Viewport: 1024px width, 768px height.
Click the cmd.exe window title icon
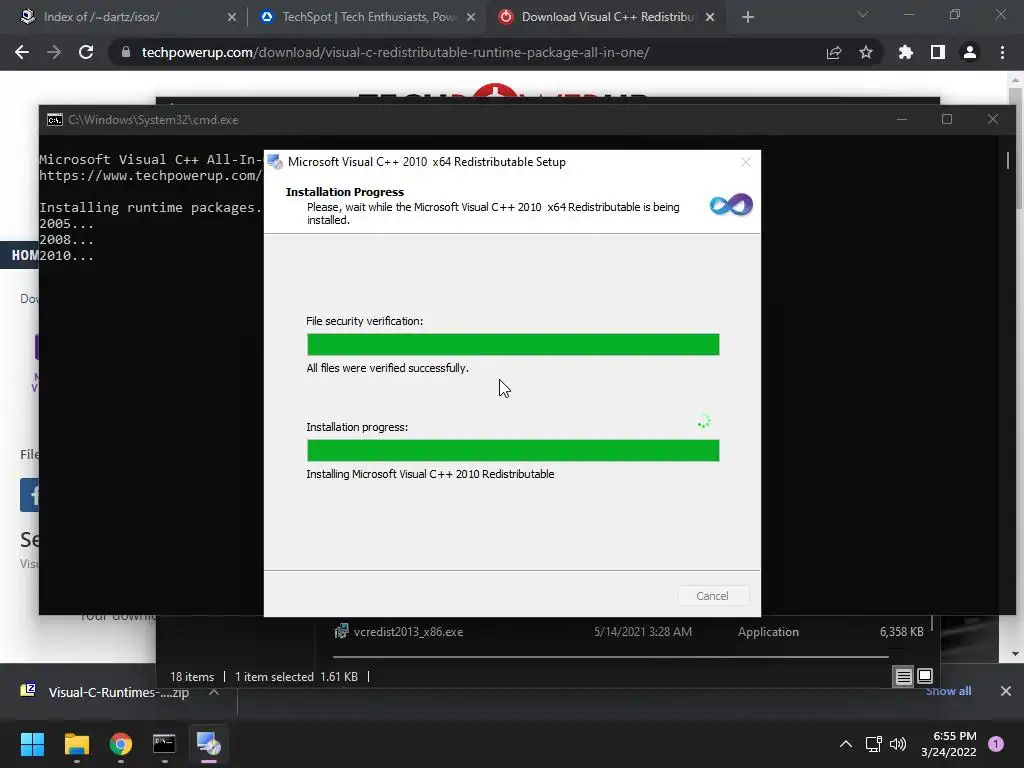click(55, 120)
